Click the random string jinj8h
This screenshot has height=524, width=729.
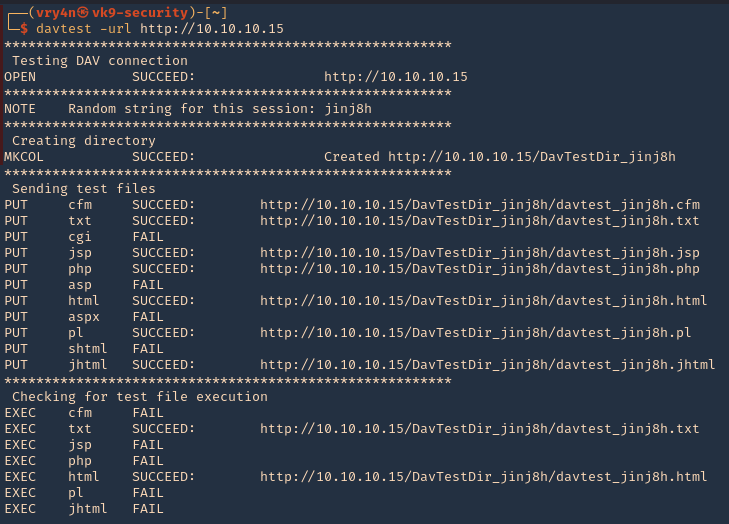tap(348, 109)
